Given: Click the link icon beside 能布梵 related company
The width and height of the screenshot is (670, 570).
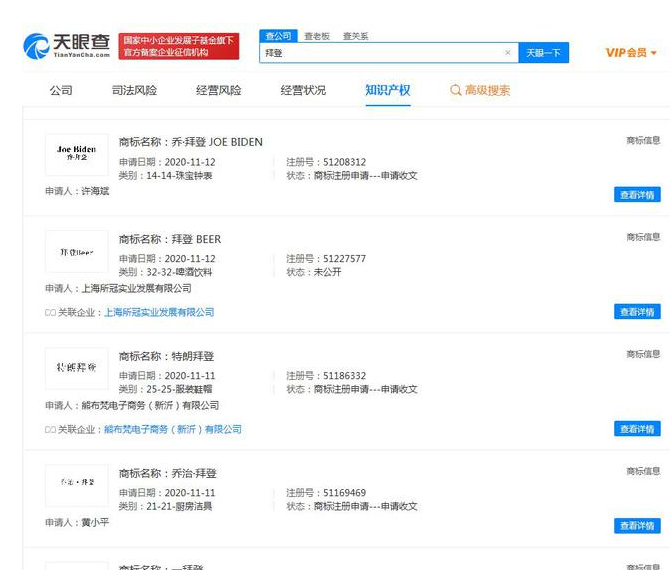Looking at the screenshot, I should 50,430.
